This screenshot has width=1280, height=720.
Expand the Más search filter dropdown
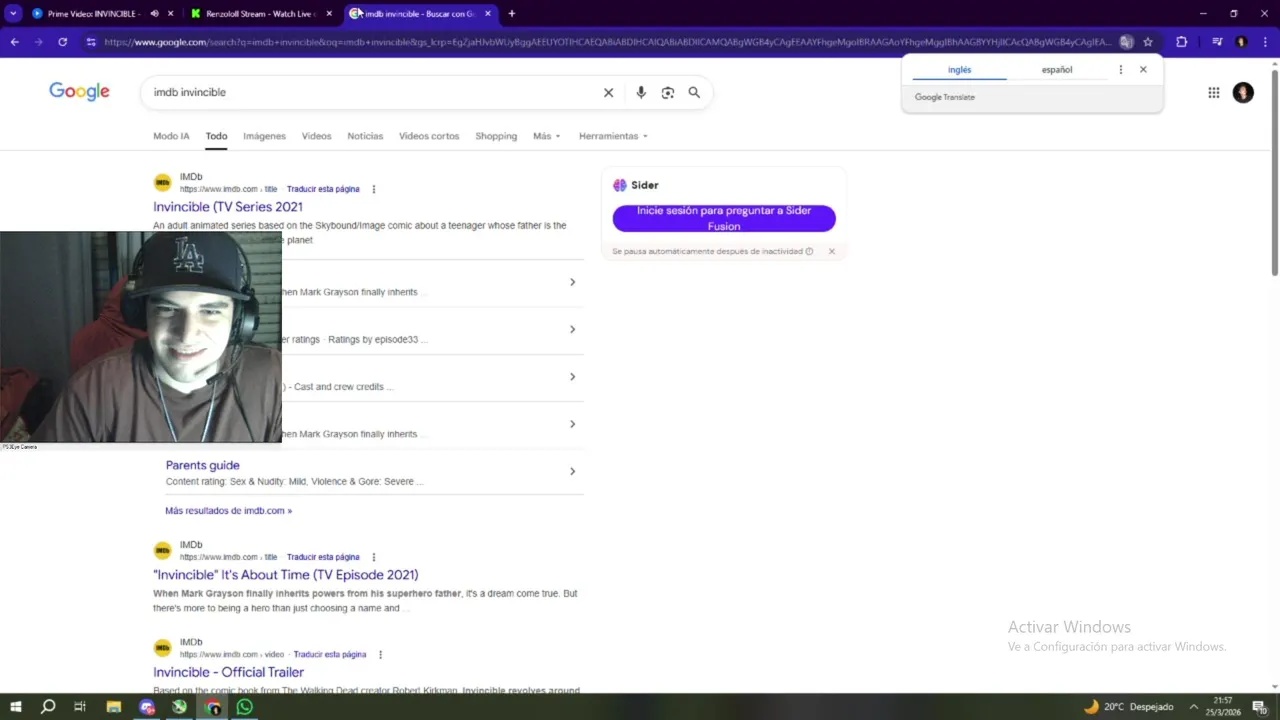547,136
